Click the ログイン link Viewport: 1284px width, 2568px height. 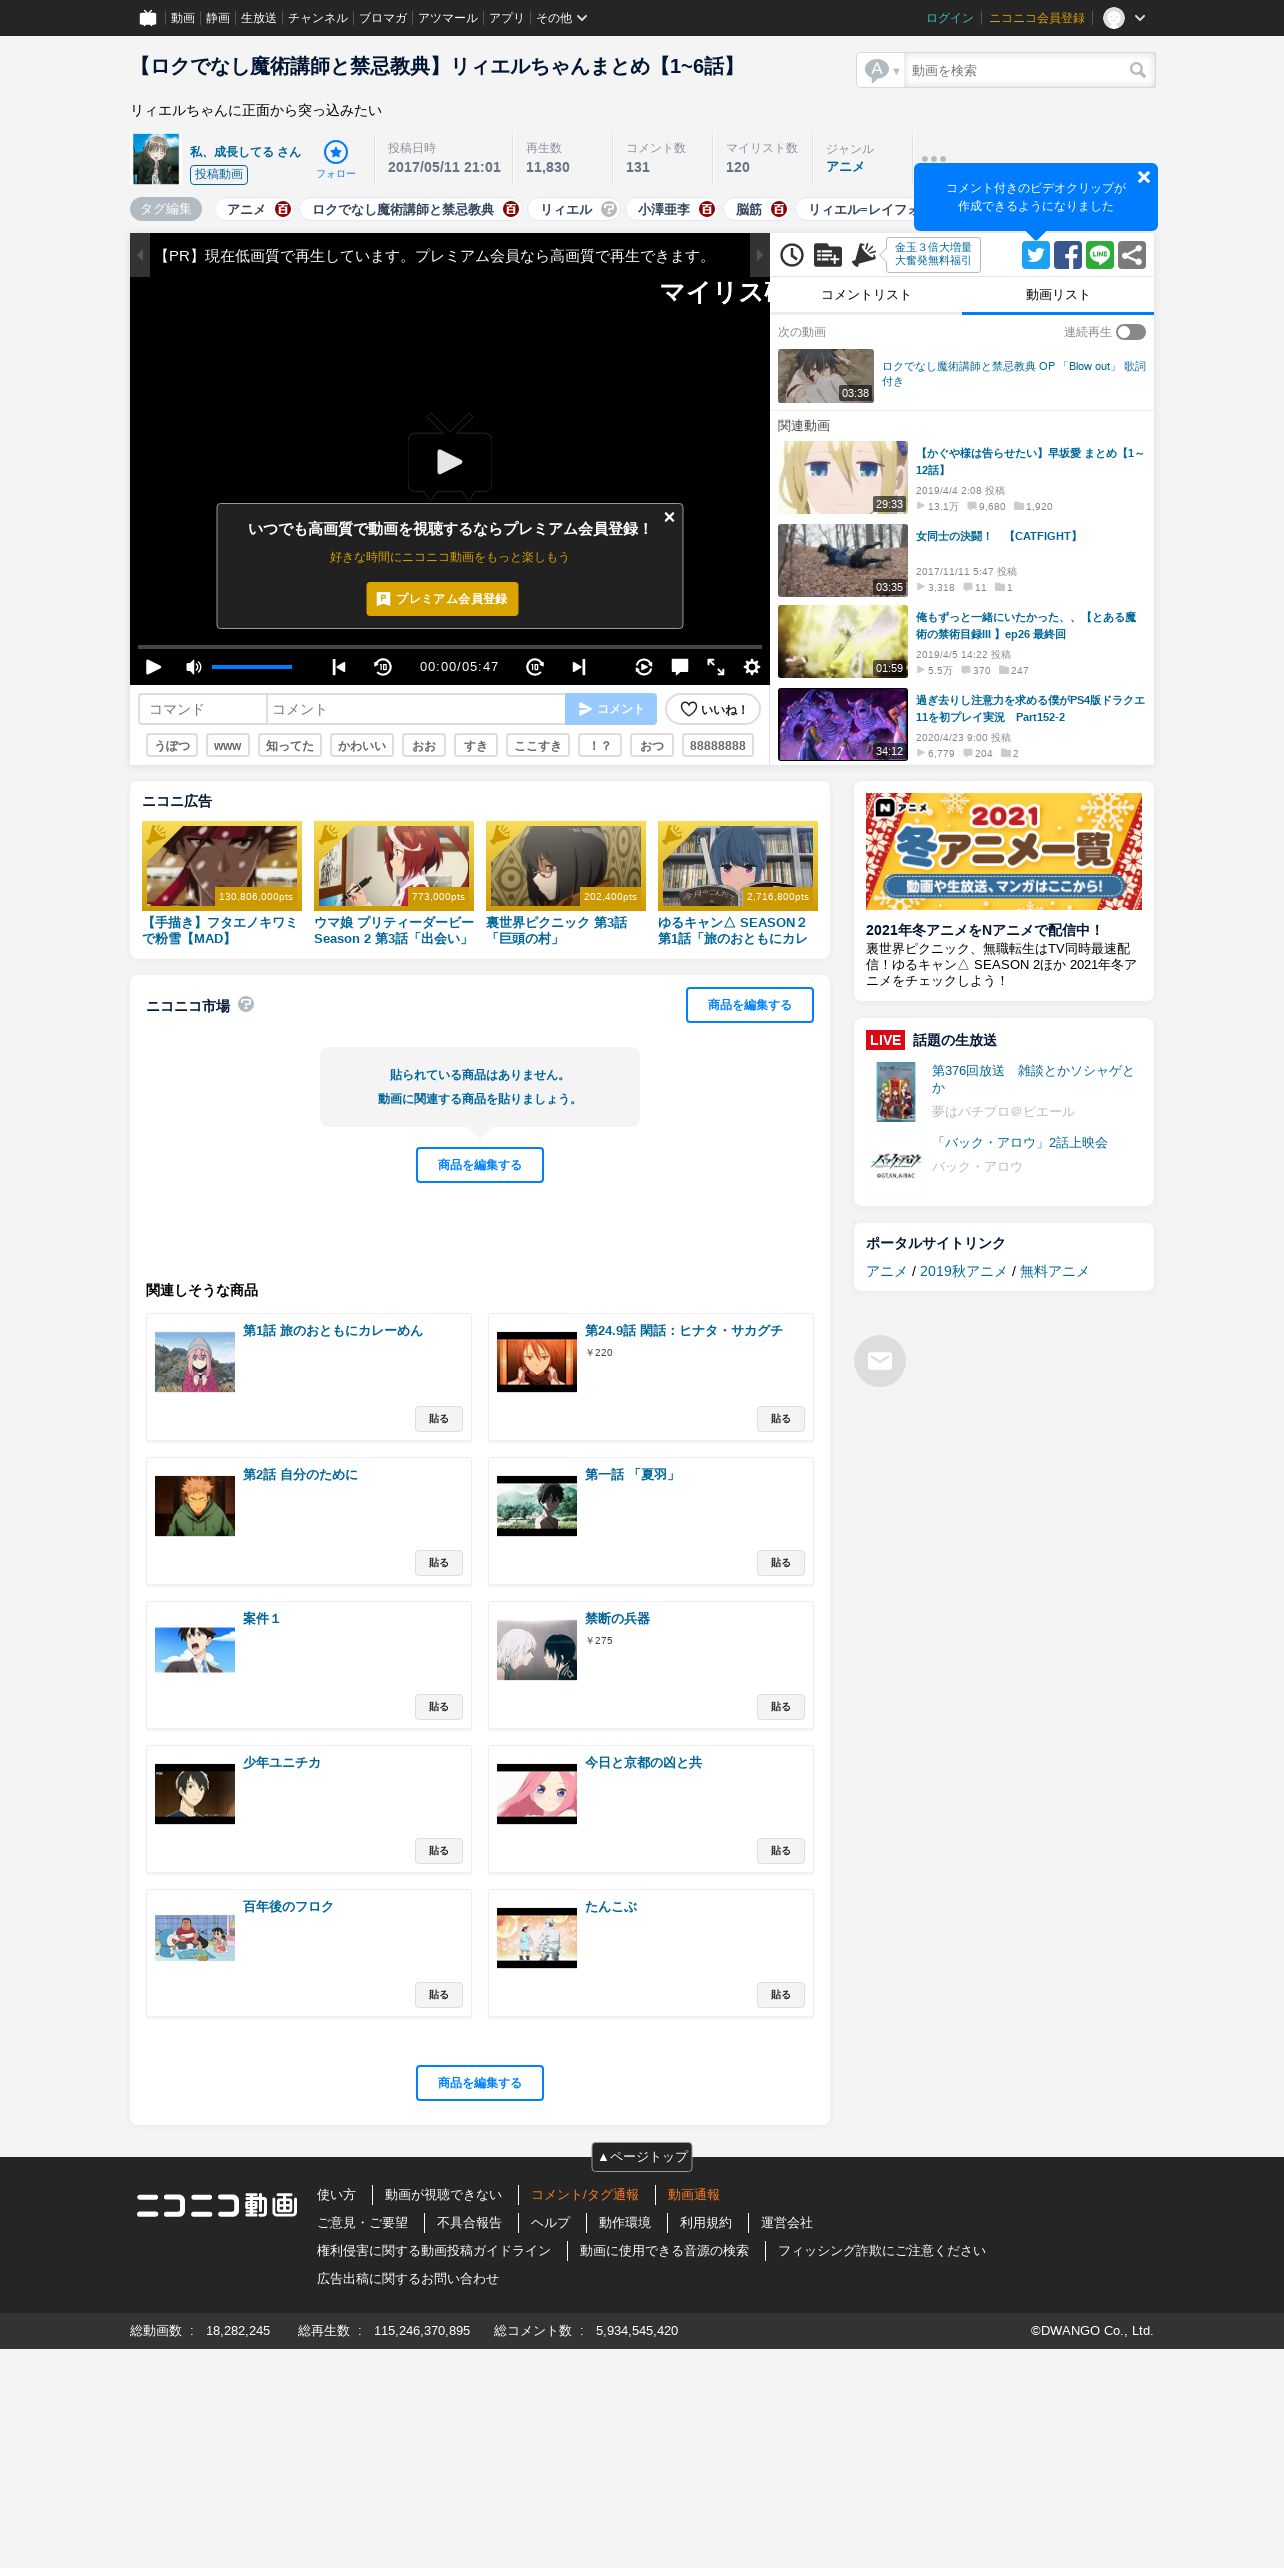pyautogui.click(x=950, y=18)
